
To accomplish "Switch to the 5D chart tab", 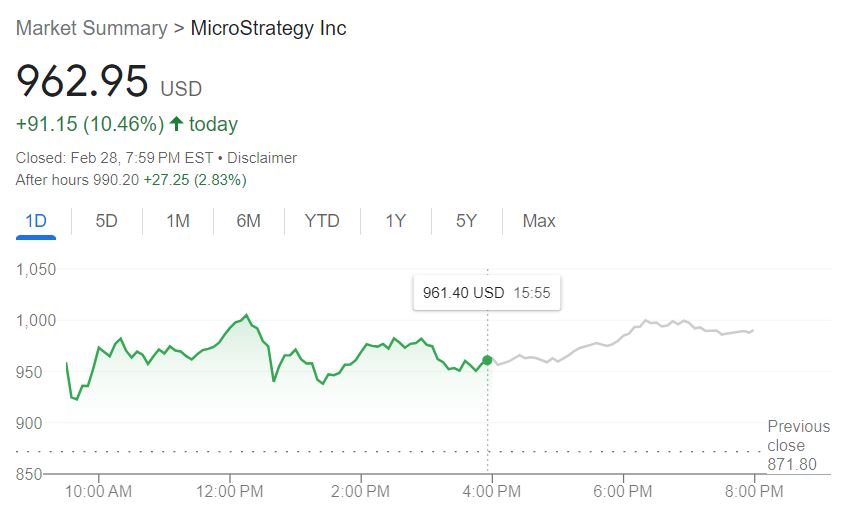I will [x=107, y=221].
